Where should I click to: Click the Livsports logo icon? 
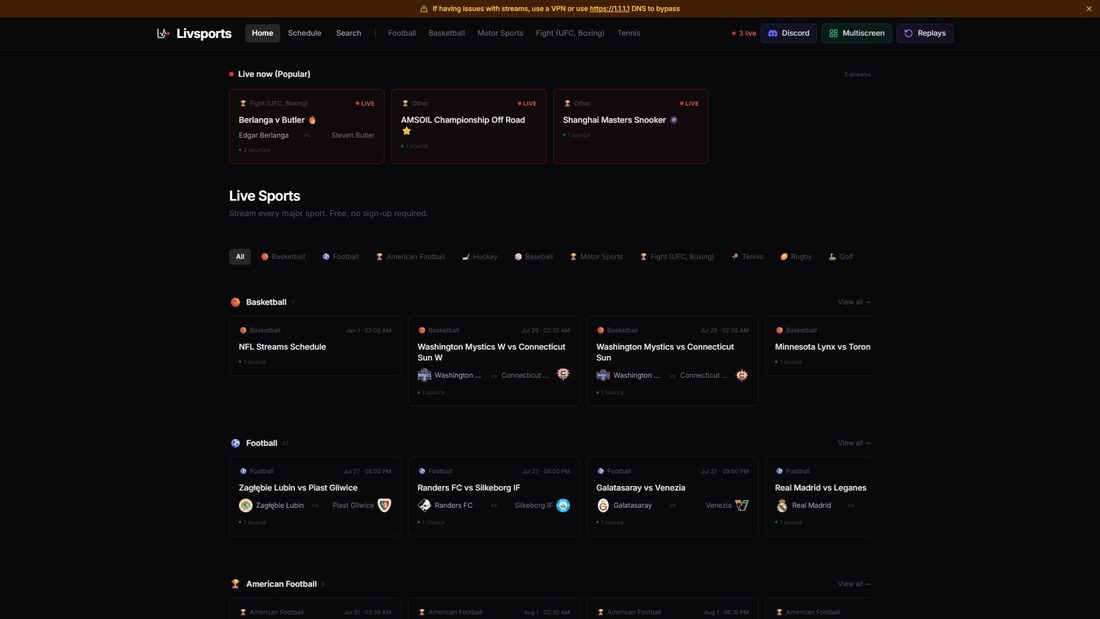[163, 33]
